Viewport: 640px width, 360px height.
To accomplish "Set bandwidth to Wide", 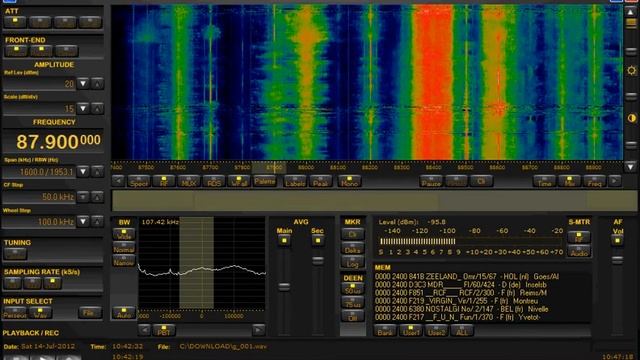I will click(124, 234).
